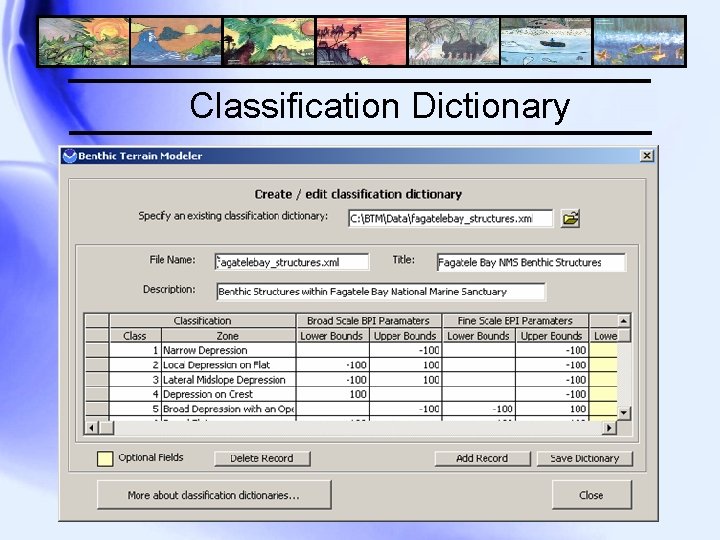Click the Add Record button
The height and width of the screenshot is (540, 720).
coord(482,458)
